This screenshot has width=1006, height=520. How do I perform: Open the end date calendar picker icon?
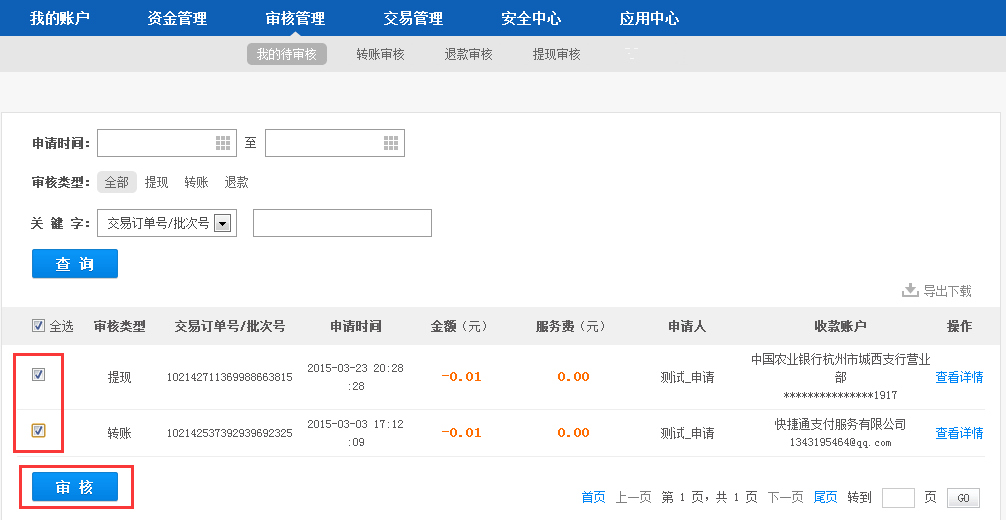(391, 143)
